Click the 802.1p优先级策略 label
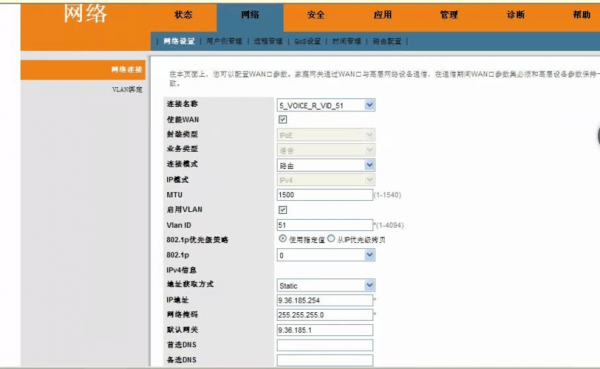The width and height of the screenshot is (600, 369). click(x=197, y=240)
